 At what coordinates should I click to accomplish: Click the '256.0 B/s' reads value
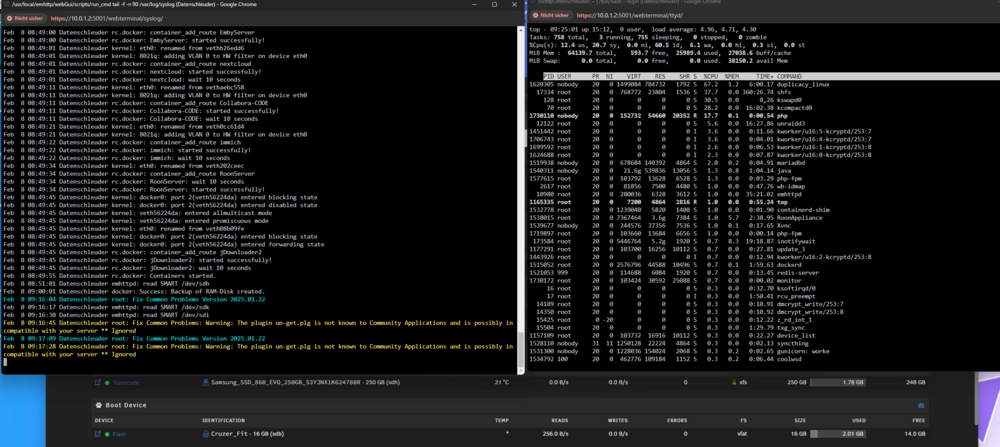pos(555,434)
